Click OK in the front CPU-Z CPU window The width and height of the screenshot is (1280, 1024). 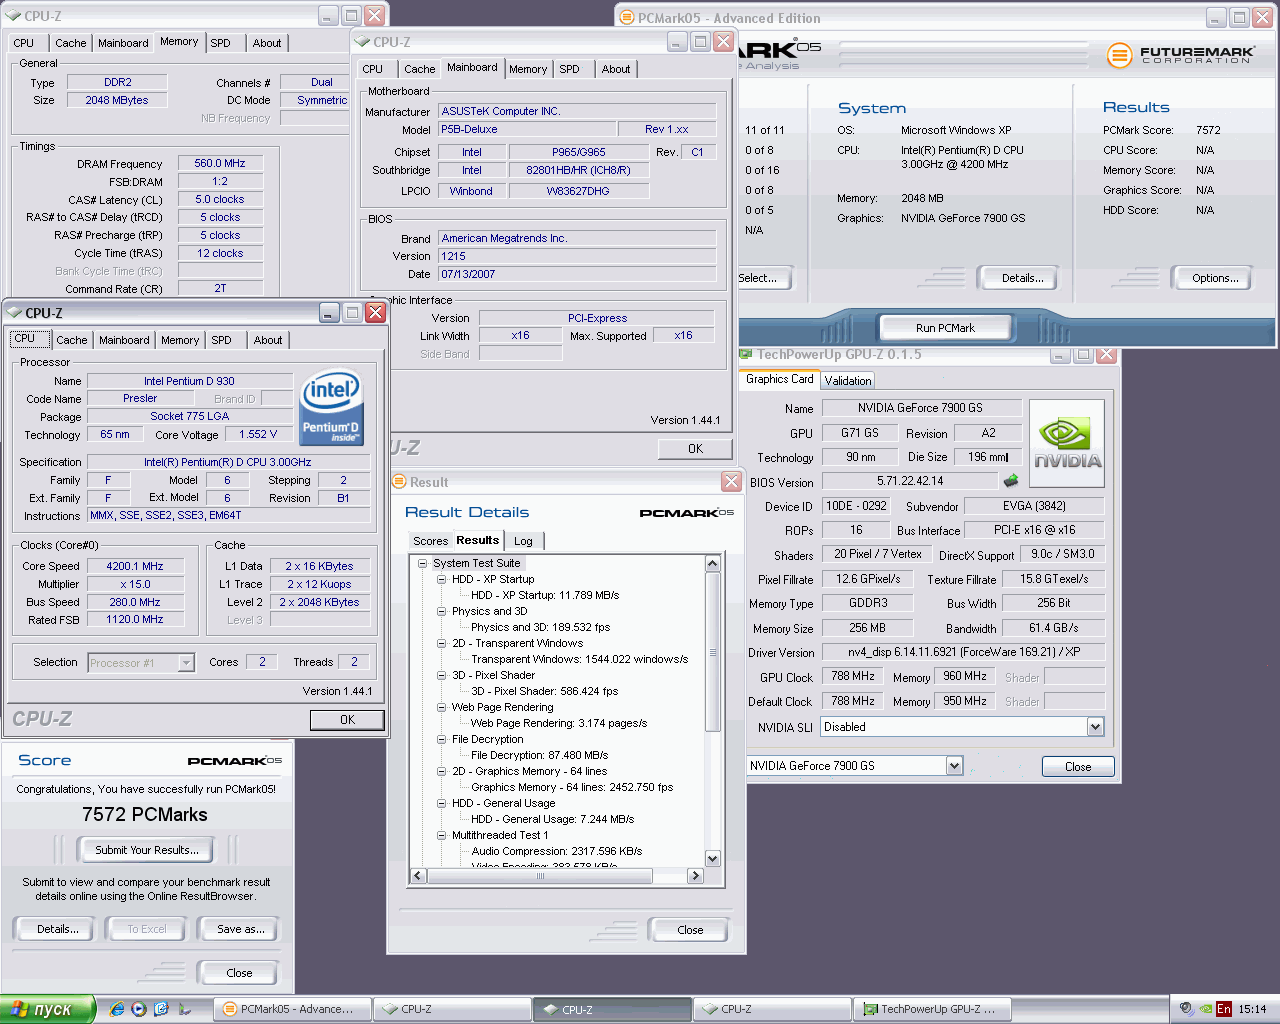(347, 719)
